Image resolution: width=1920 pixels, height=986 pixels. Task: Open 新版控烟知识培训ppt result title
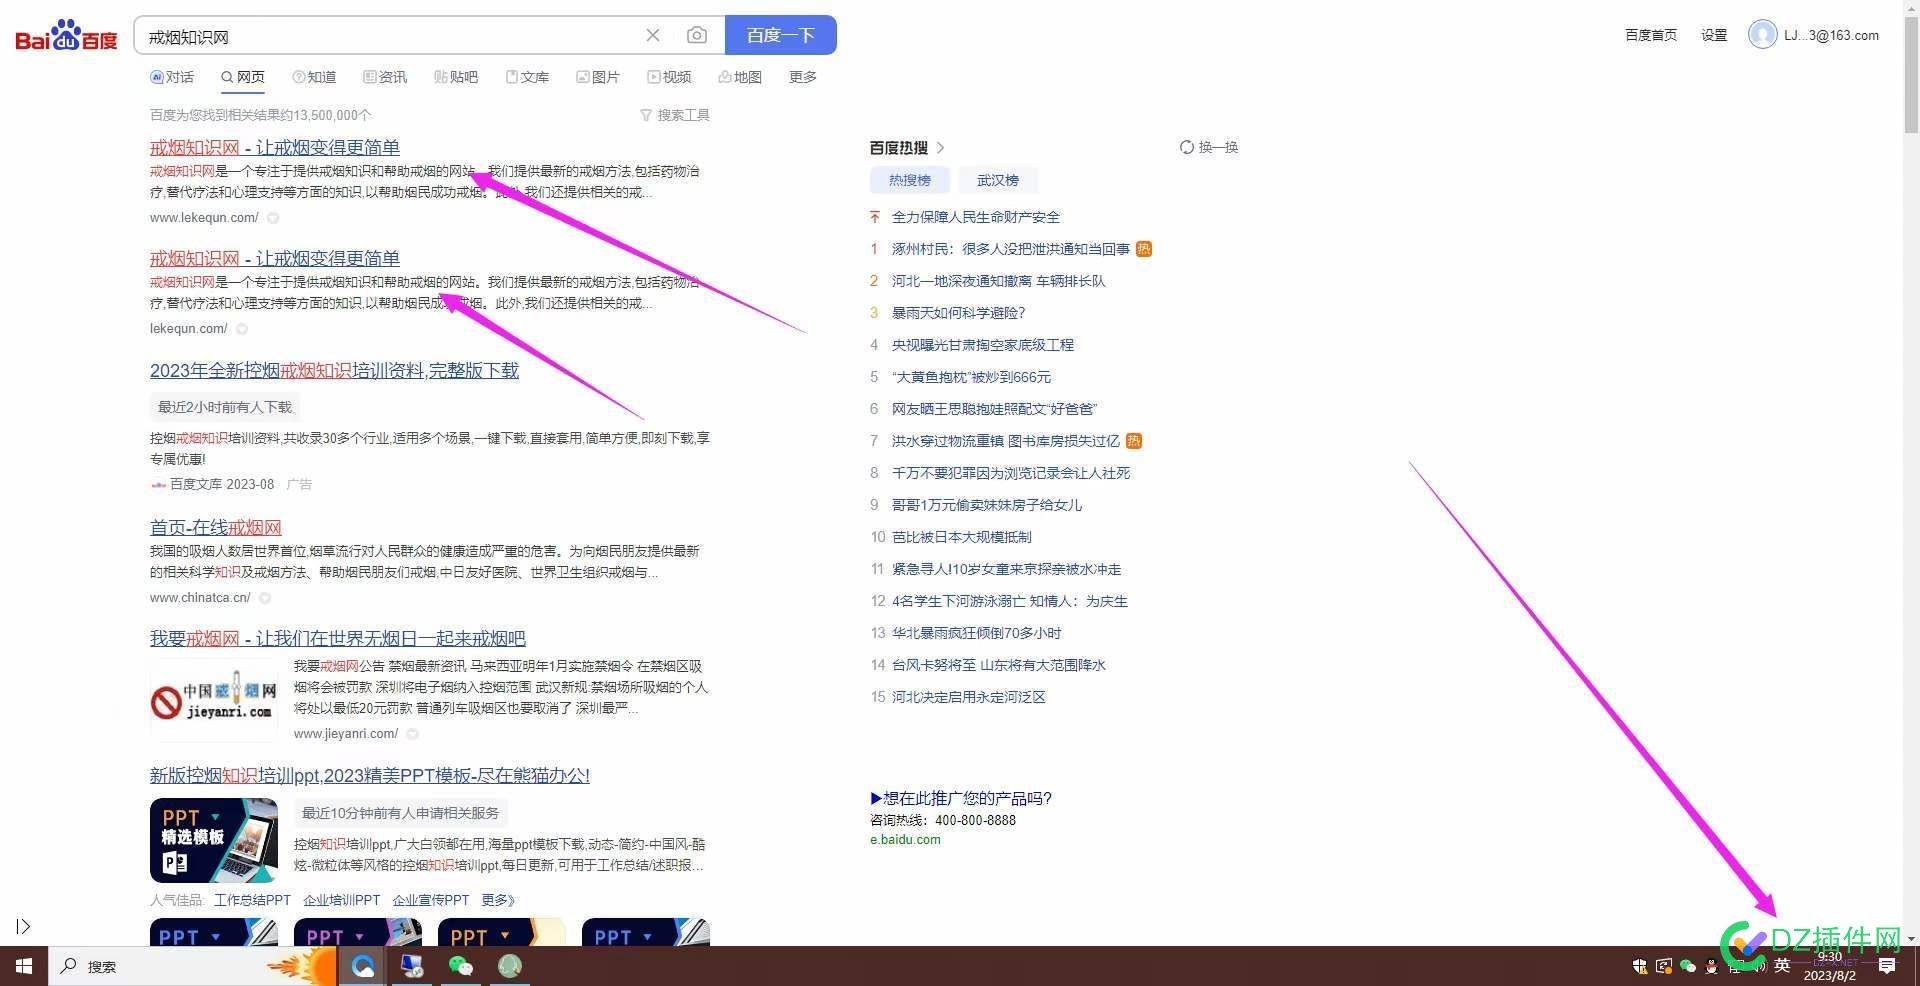370,775
